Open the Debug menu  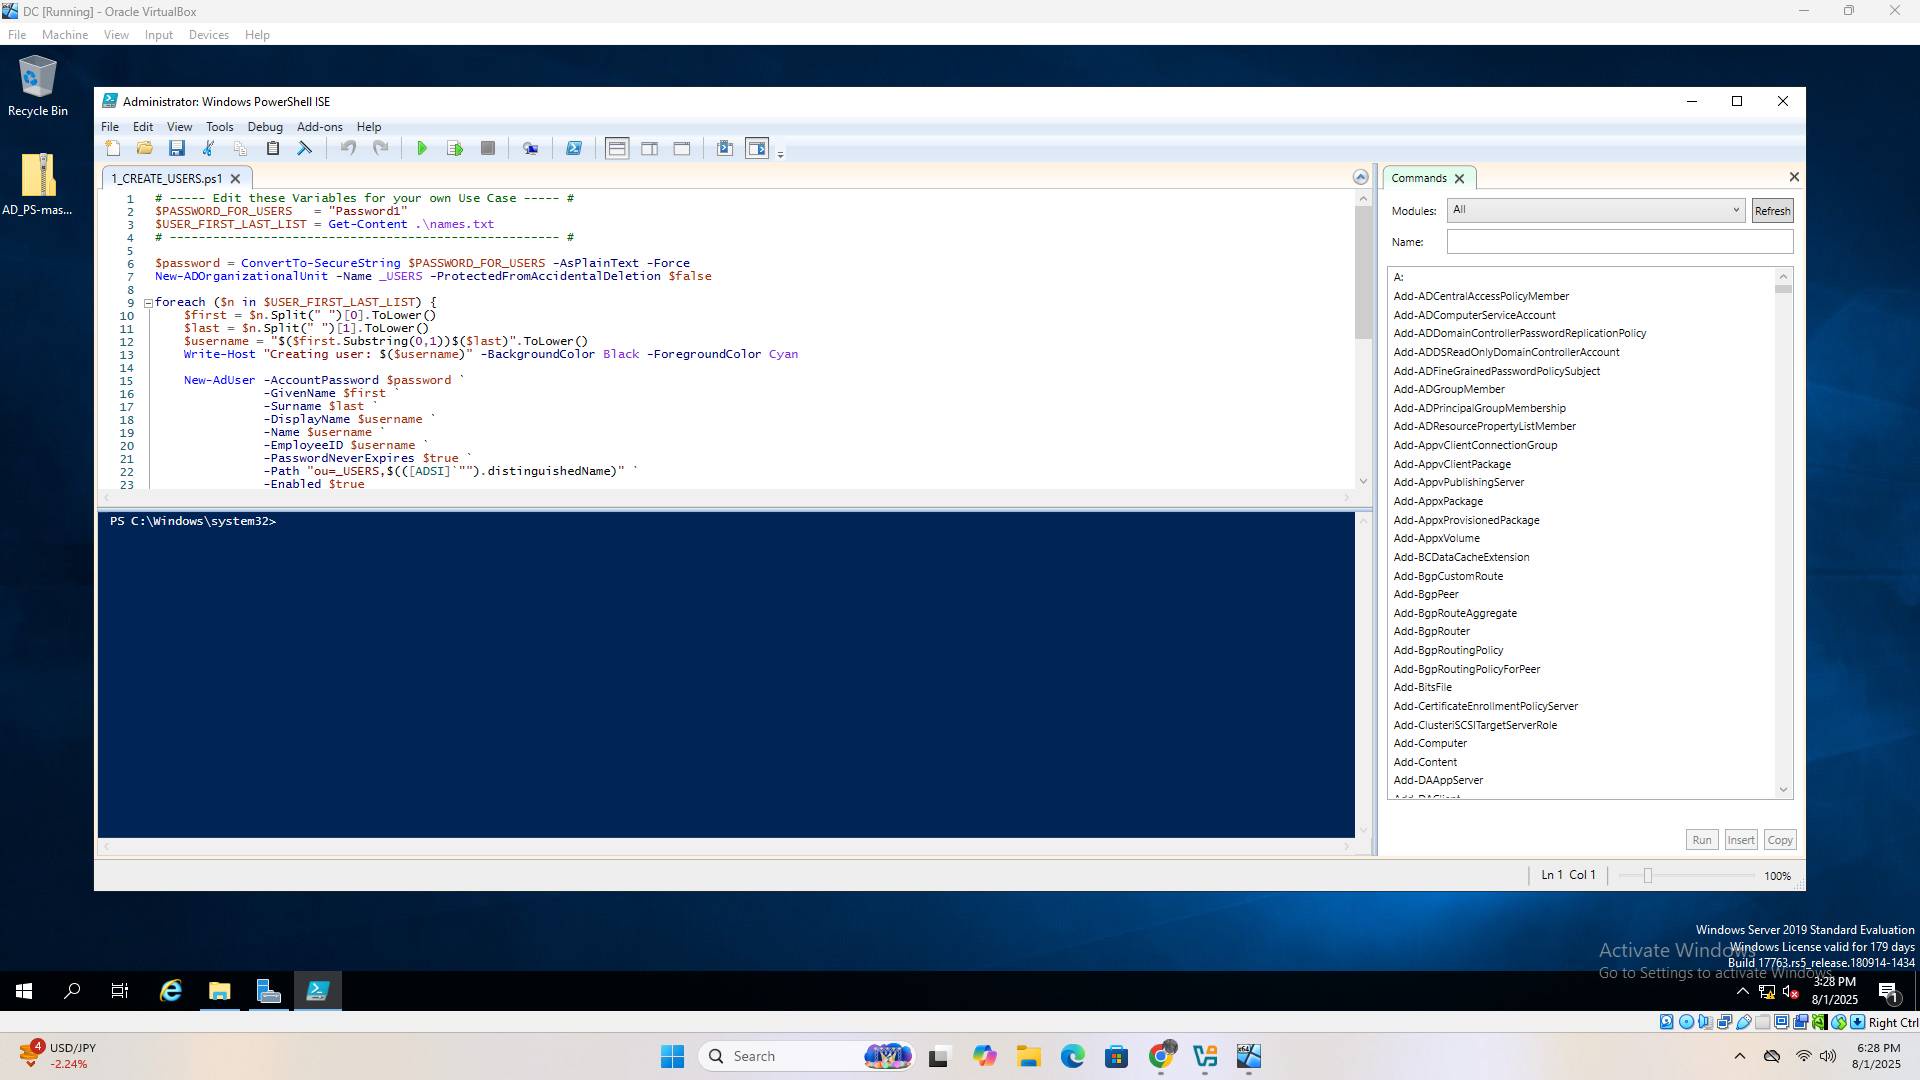point(265,127)
